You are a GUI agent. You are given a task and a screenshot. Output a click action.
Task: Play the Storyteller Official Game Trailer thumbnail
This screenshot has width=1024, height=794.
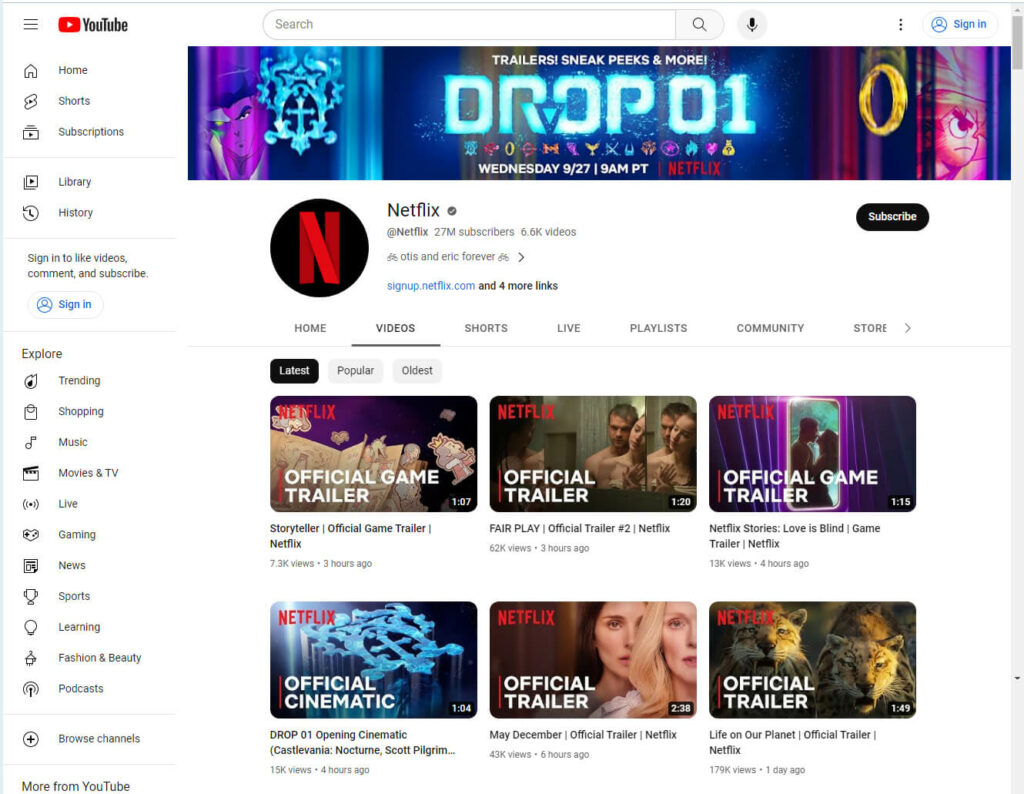[x=374, y=454]
